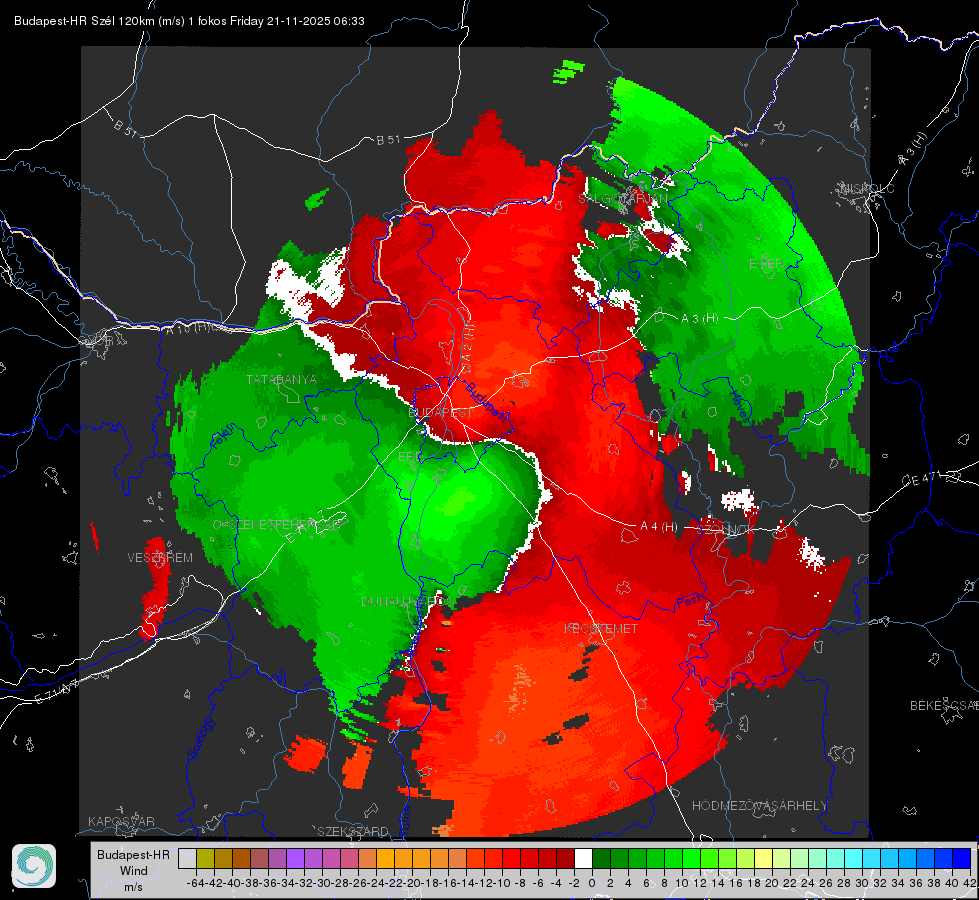The height and width of the screenshot is (900, 979).
Task: Click the KAPOSVÁR city label
Action: point(121,821)
